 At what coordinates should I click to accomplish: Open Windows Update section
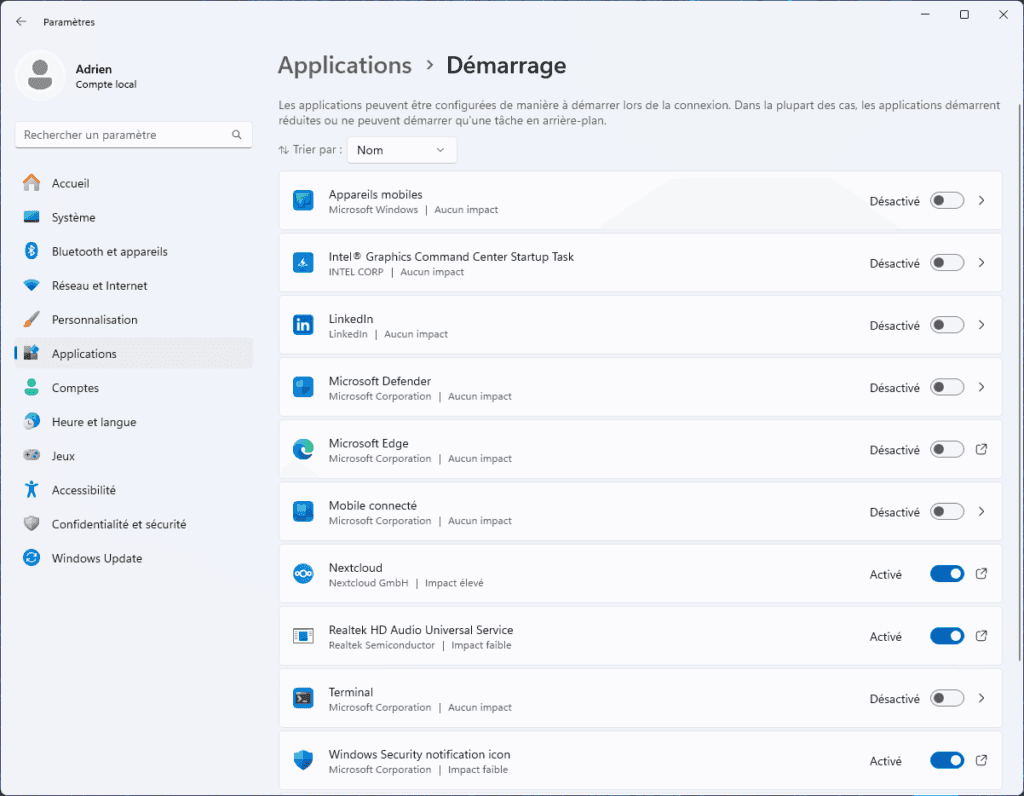click(x=133, y=558)
